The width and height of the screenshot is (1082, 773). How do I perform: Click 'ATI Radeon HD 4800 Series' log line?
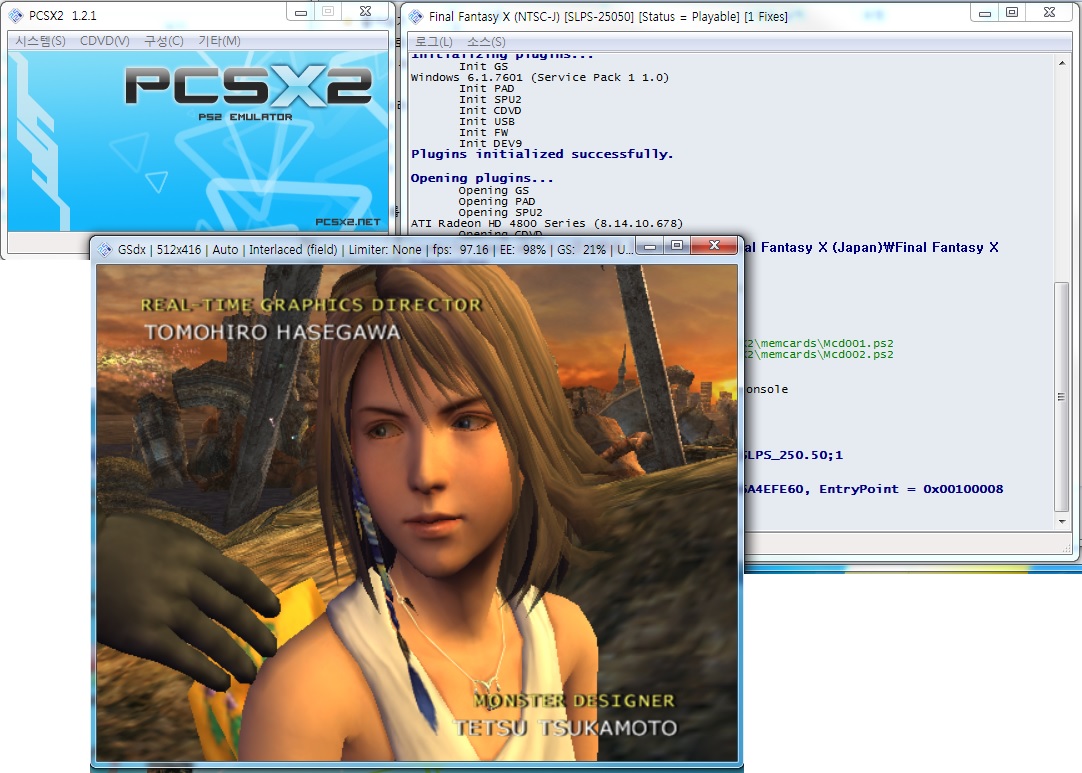(x=547, y=224)
